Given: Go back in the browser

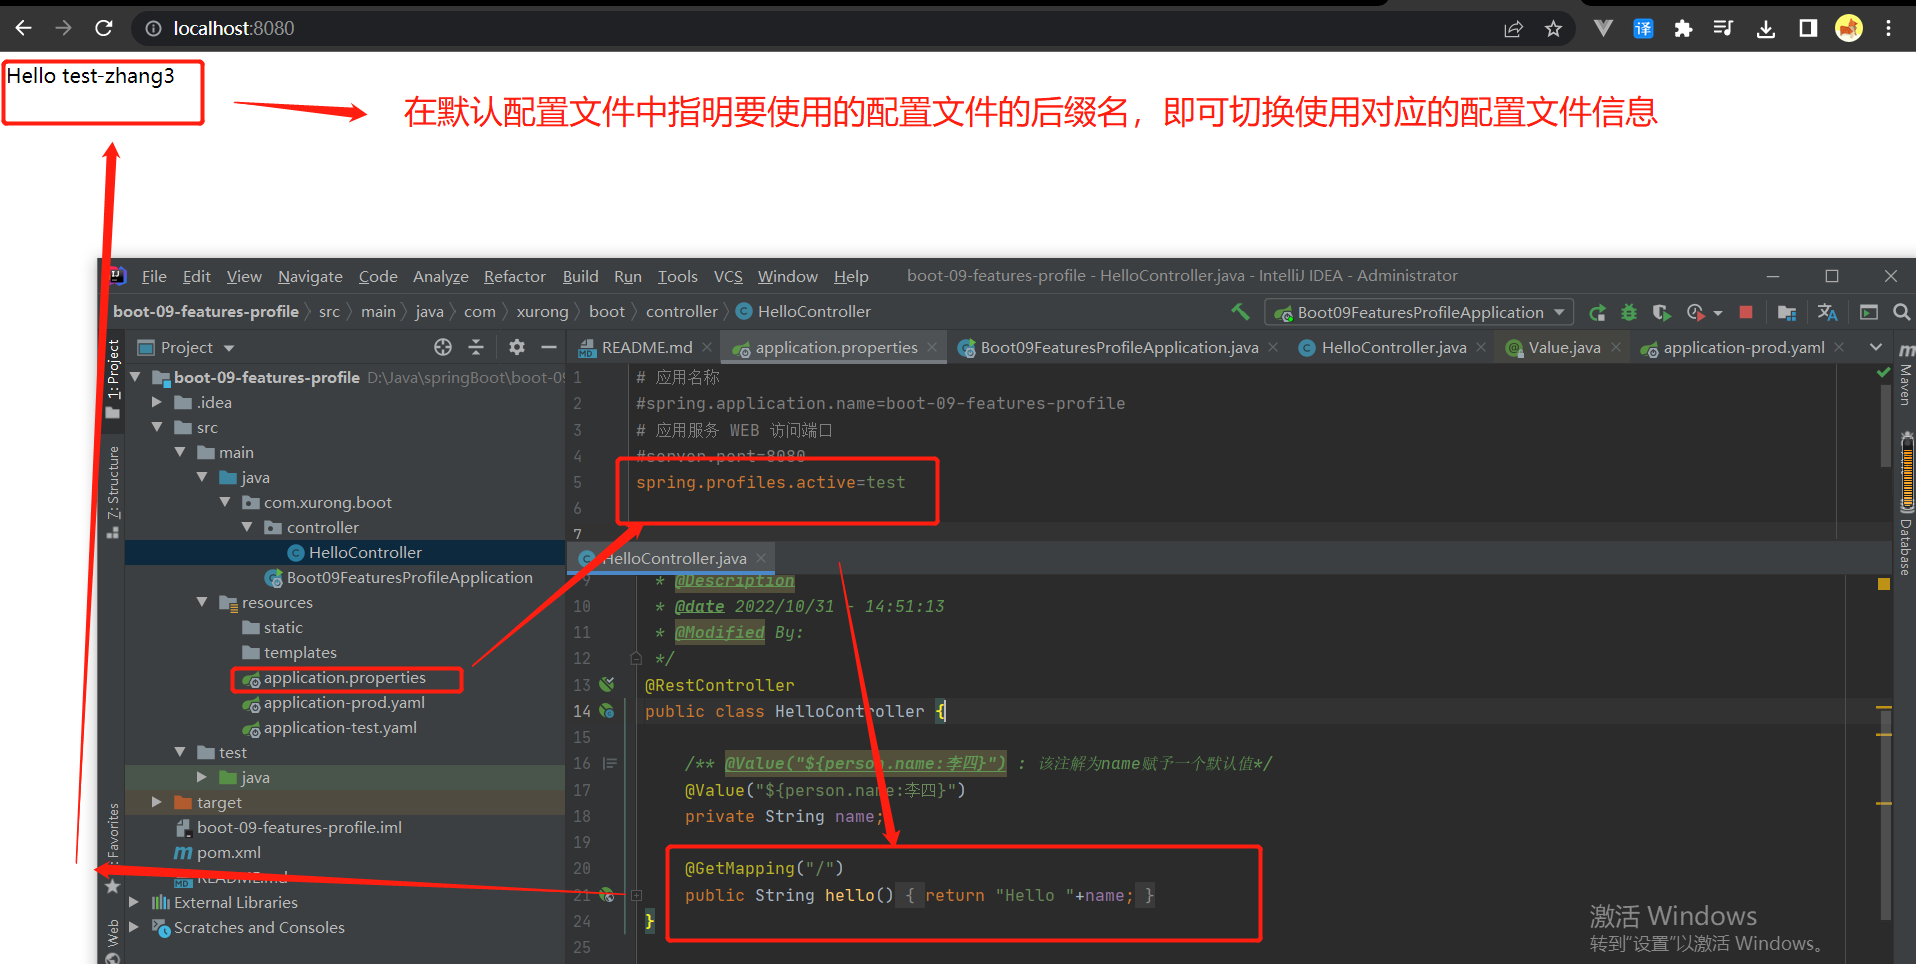Looking at the screenshot, I should point(23,28).
